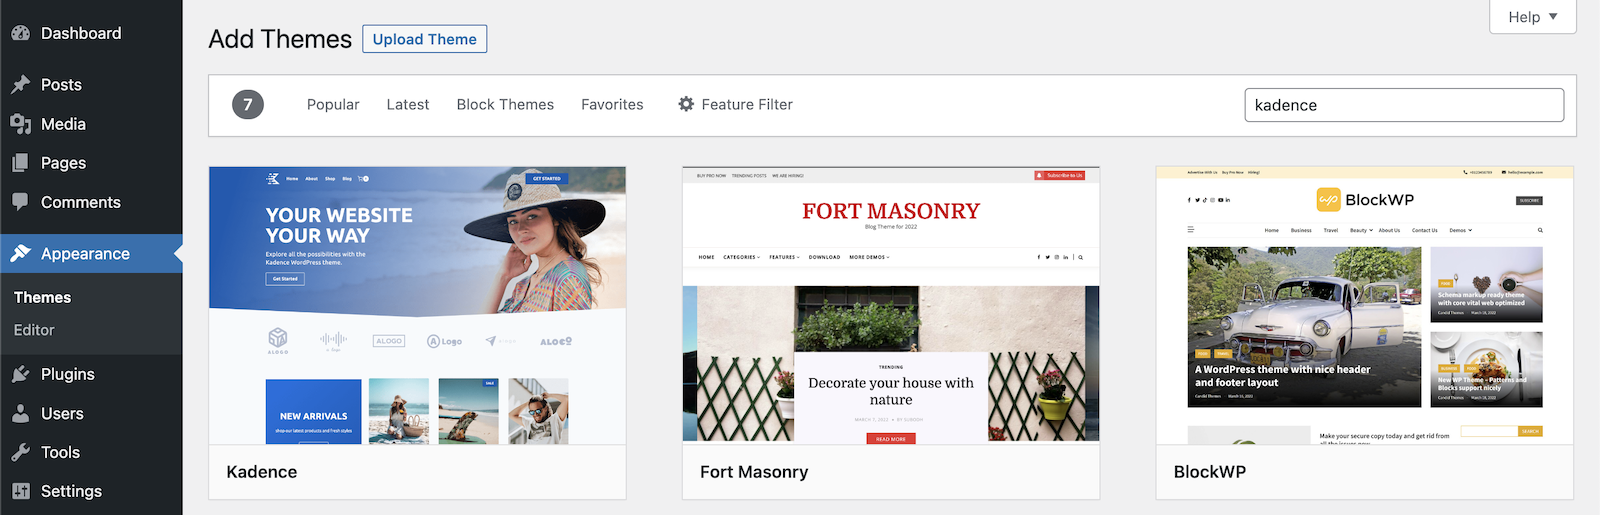Image resolution: width=1600 pixels, height=515 pixels.
Task: Click the Posts pushpin icon
Action: click(20, 85)
